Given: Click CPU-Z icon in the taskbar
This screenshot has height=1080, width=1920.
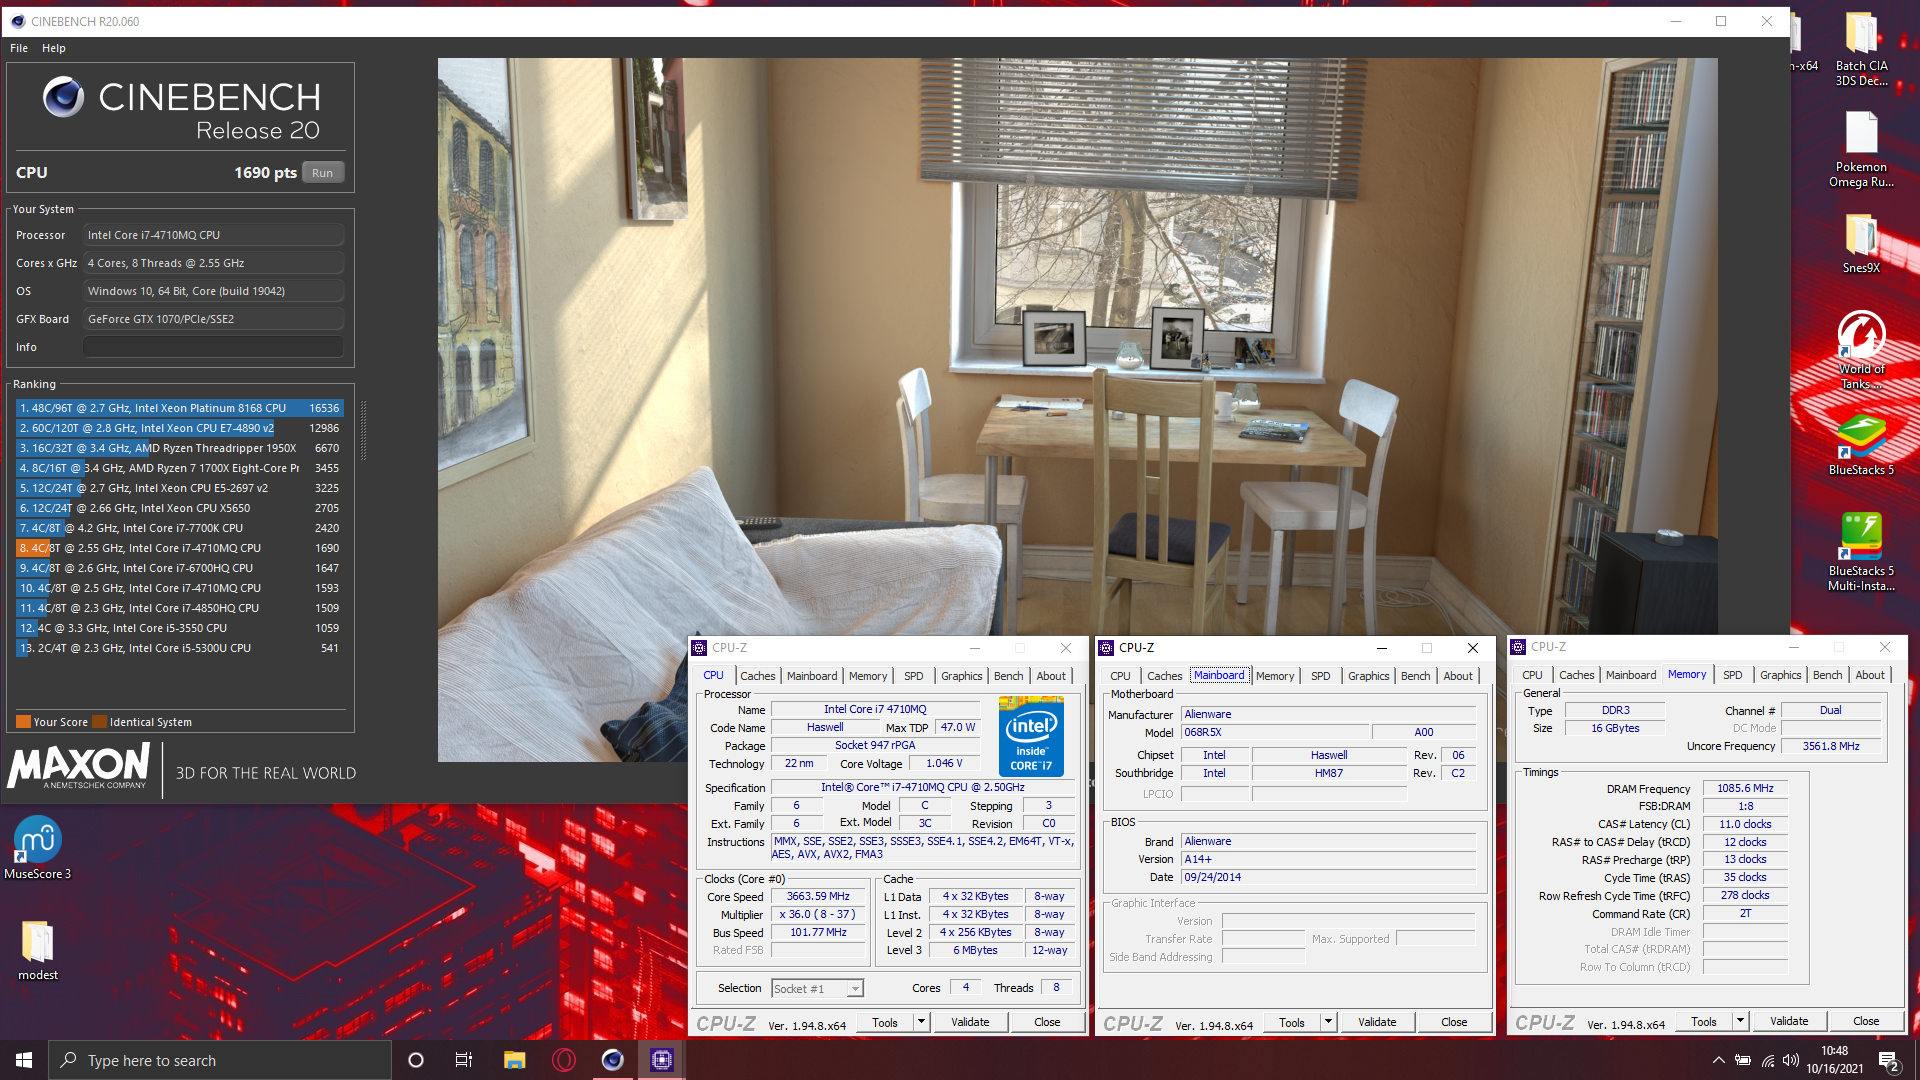Looking at the screenshot, I should (x=661, y=1060).
